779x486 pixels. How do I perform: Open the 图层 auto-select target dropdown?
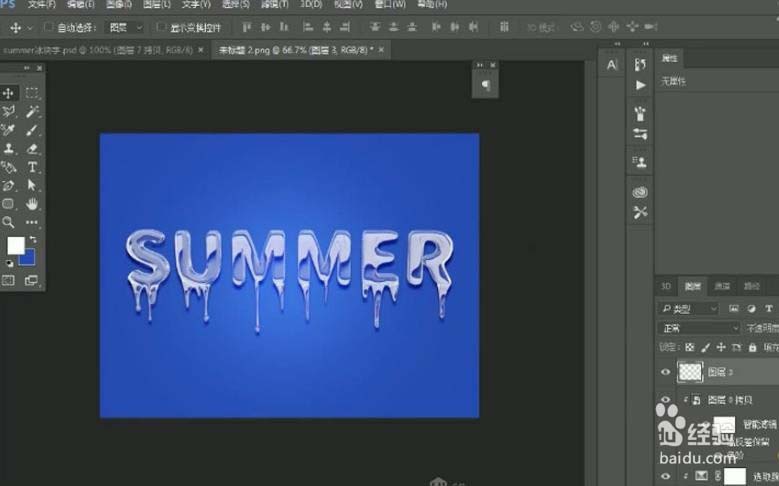125,28
